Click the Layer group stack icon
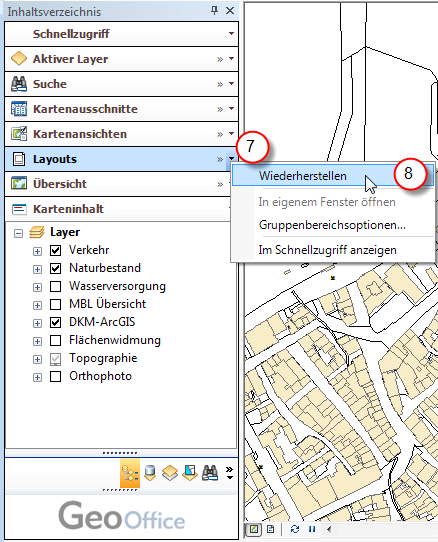This screenshot has width=438, height=542. [37, 232]
